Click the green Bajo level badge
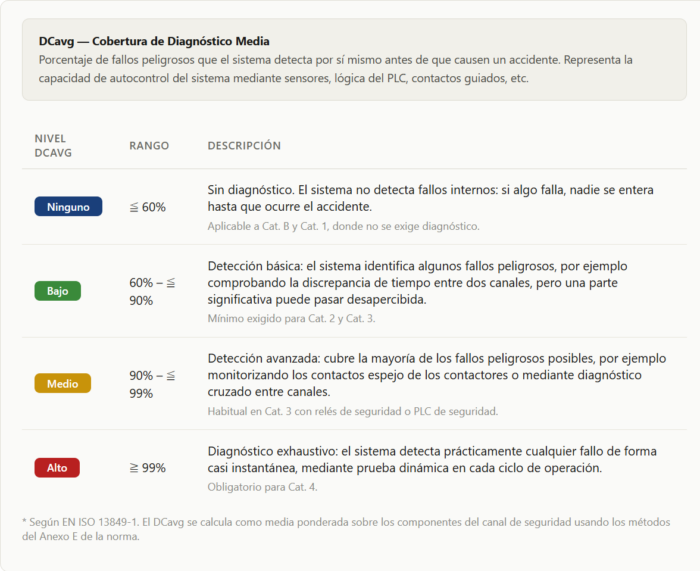Viewport: 700px width, 571px height. 58,291
